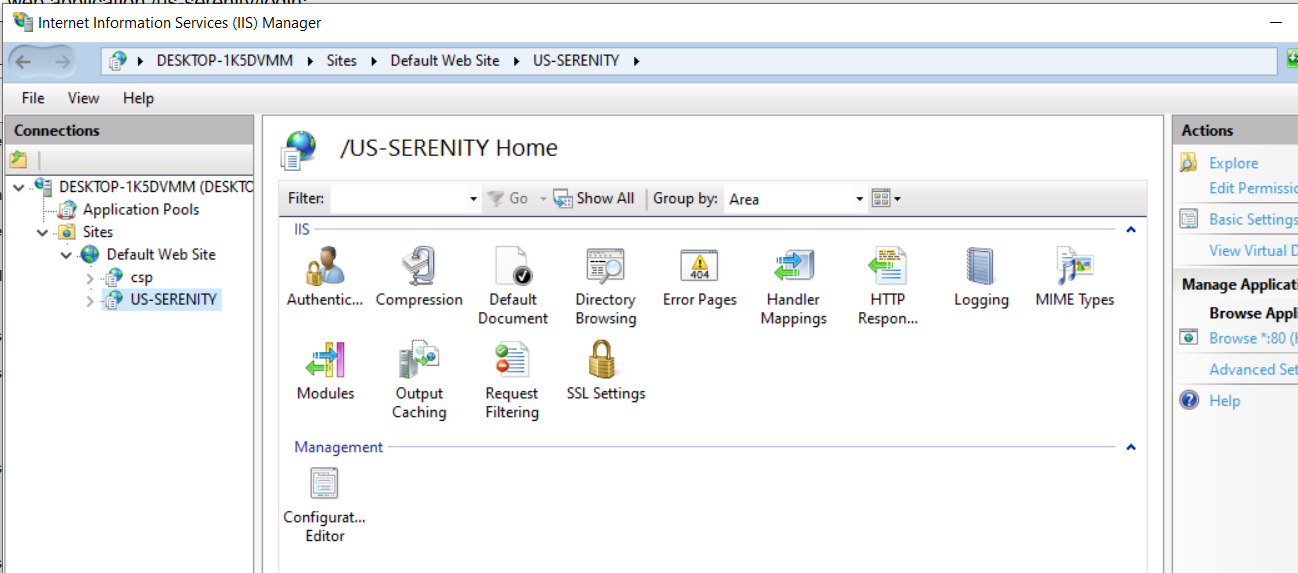Select US-SERENITY in Connections tree
1298x573 pixels.
click(x=174, y=299)
